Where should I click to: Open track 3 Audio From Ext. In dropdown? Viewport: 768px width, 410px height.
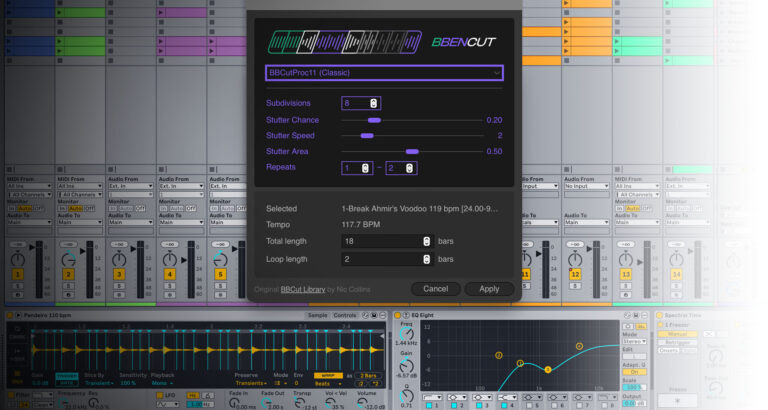coord(131,186)
